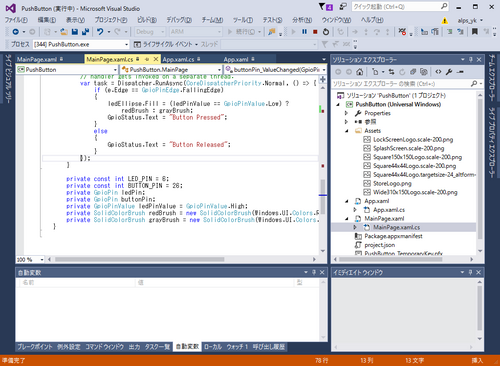The width and height of the screenshot is (500, 366).
Task: Click the Undo arrow icon
Action: click(100, 32)
